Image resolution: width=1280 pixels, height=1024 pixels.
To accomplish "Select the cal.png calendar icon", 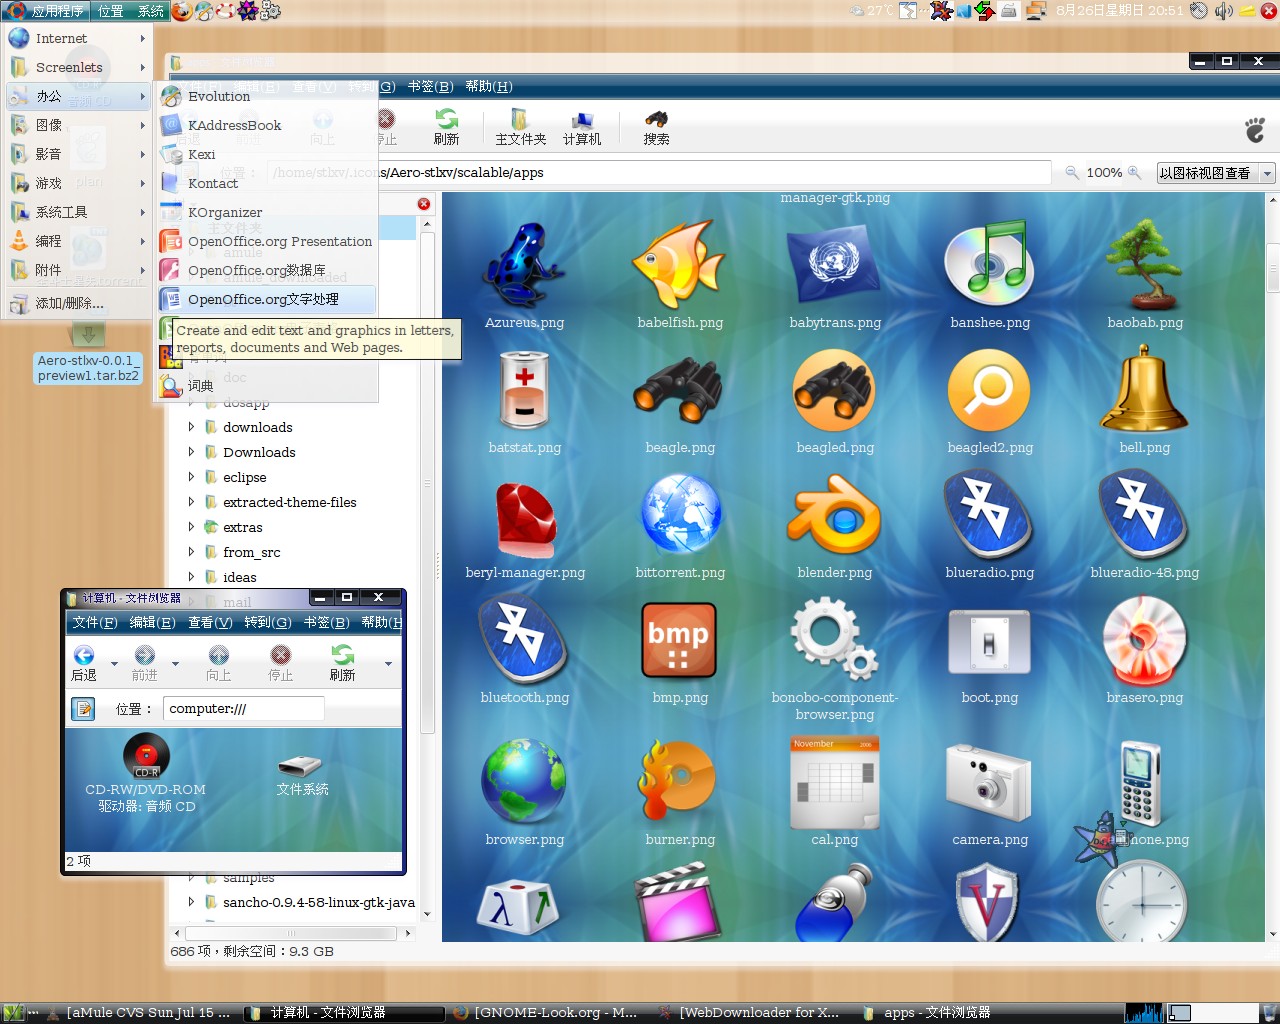I will coord(834,782).
